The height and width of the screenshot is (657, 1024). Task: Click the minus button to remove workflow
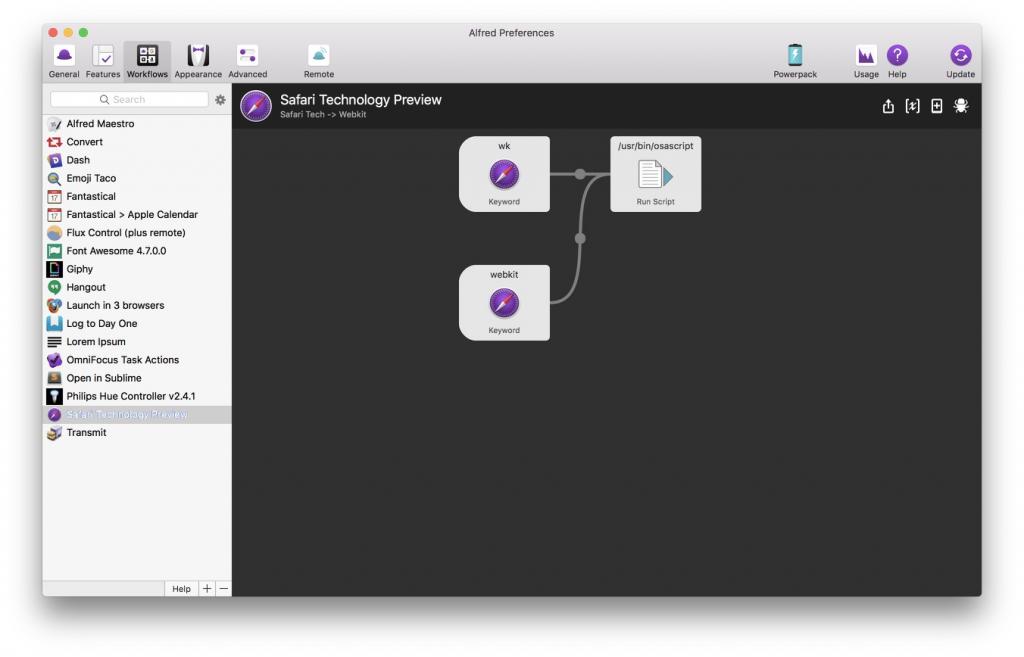tap(223, 589)
